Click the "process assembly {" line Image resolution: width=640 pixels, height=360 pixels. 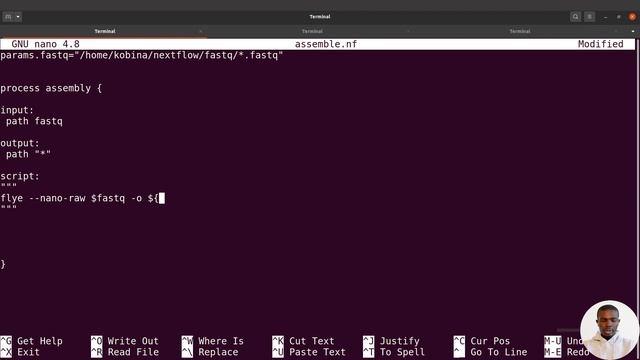[x=51, y=88]
